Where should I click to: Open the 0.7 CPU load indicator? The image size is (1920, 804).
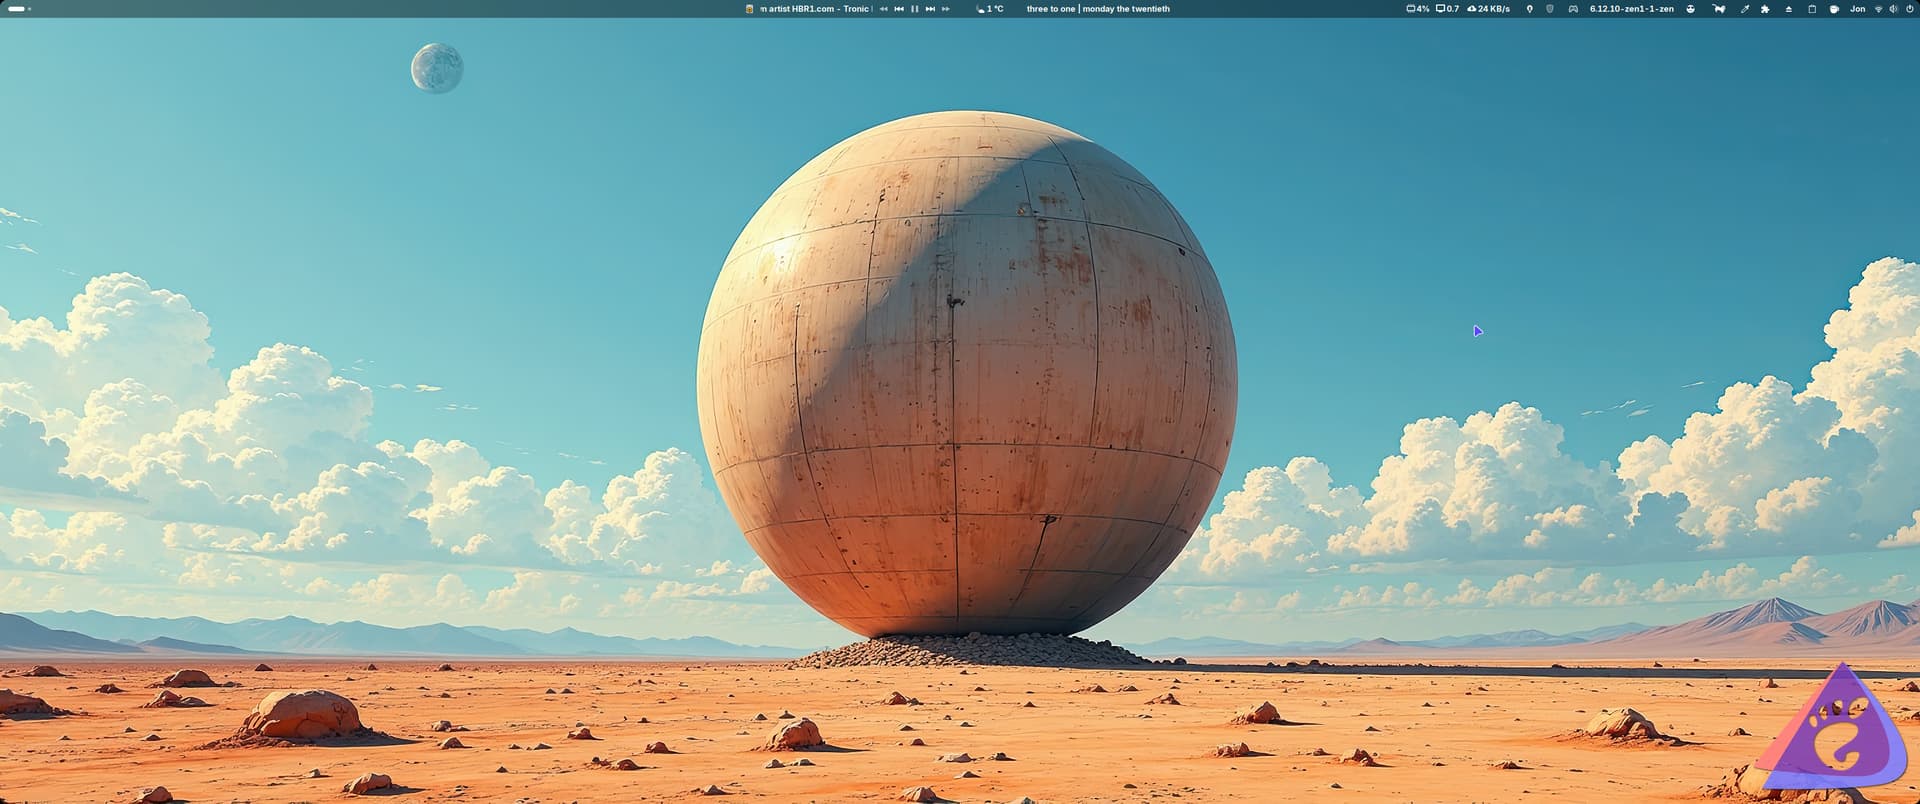[1448, 9]
